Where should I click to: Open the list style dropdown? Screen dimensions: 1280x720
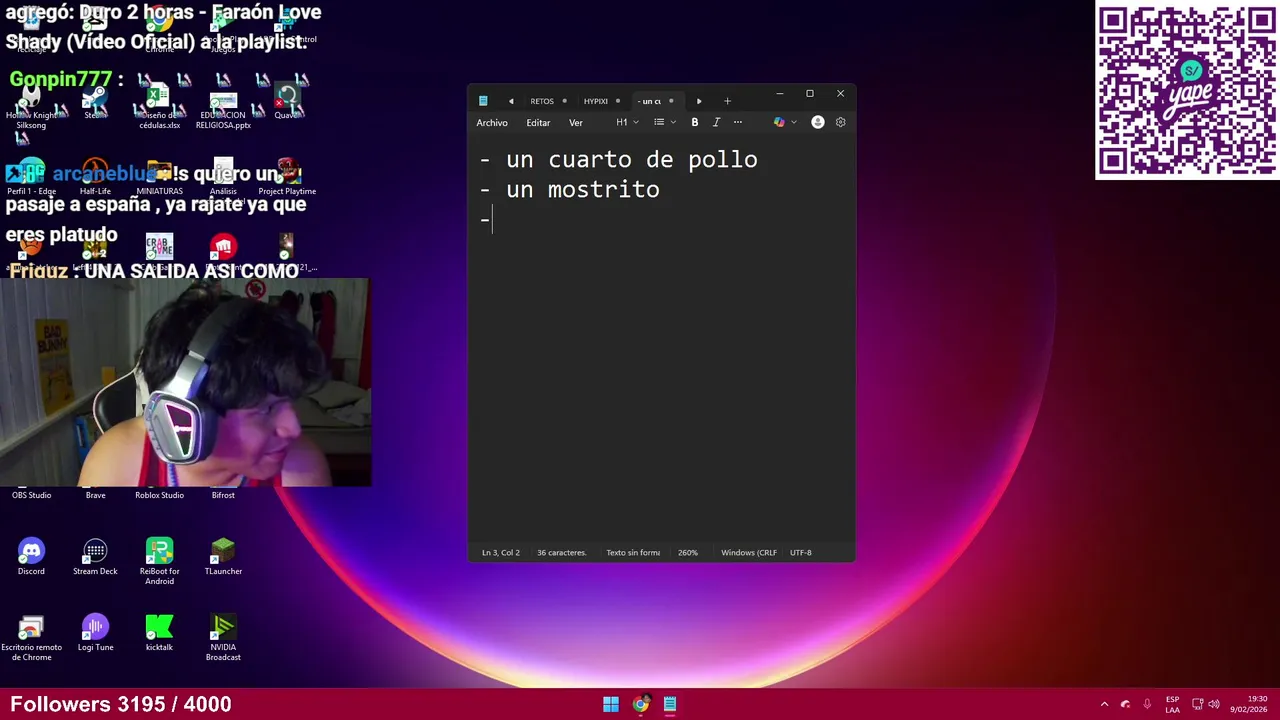coord(665,122)
